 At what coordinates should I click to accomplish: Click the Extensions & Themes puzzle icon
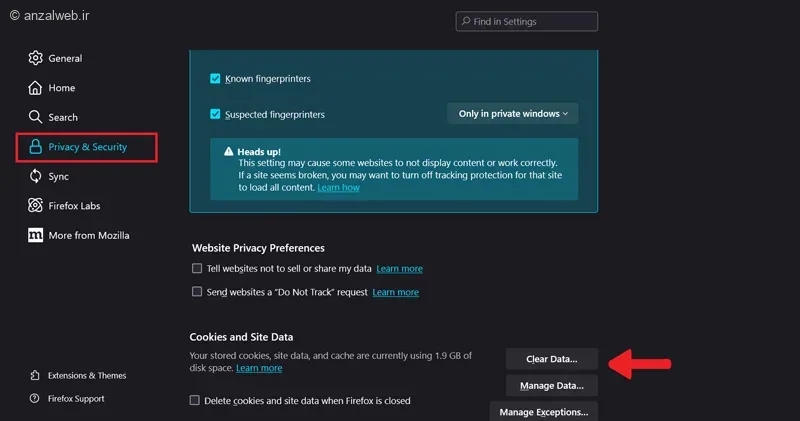click(35, 376)
